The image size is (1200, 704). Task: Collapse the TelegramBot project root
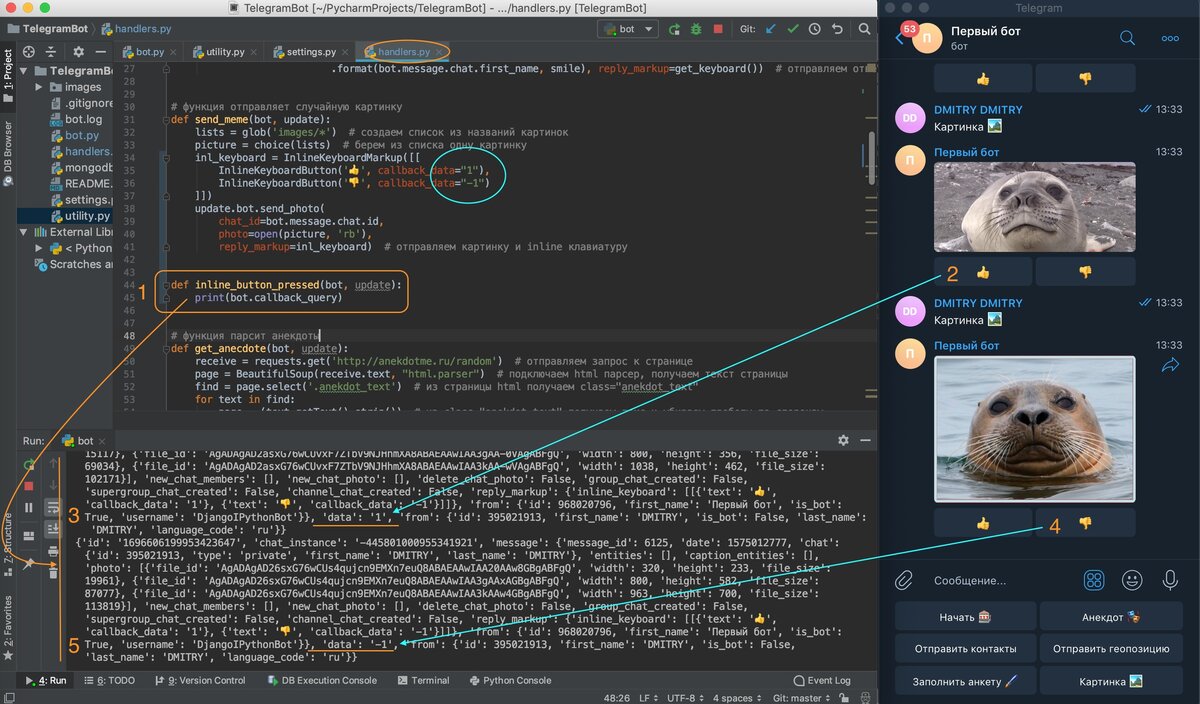tap(25, 71)
